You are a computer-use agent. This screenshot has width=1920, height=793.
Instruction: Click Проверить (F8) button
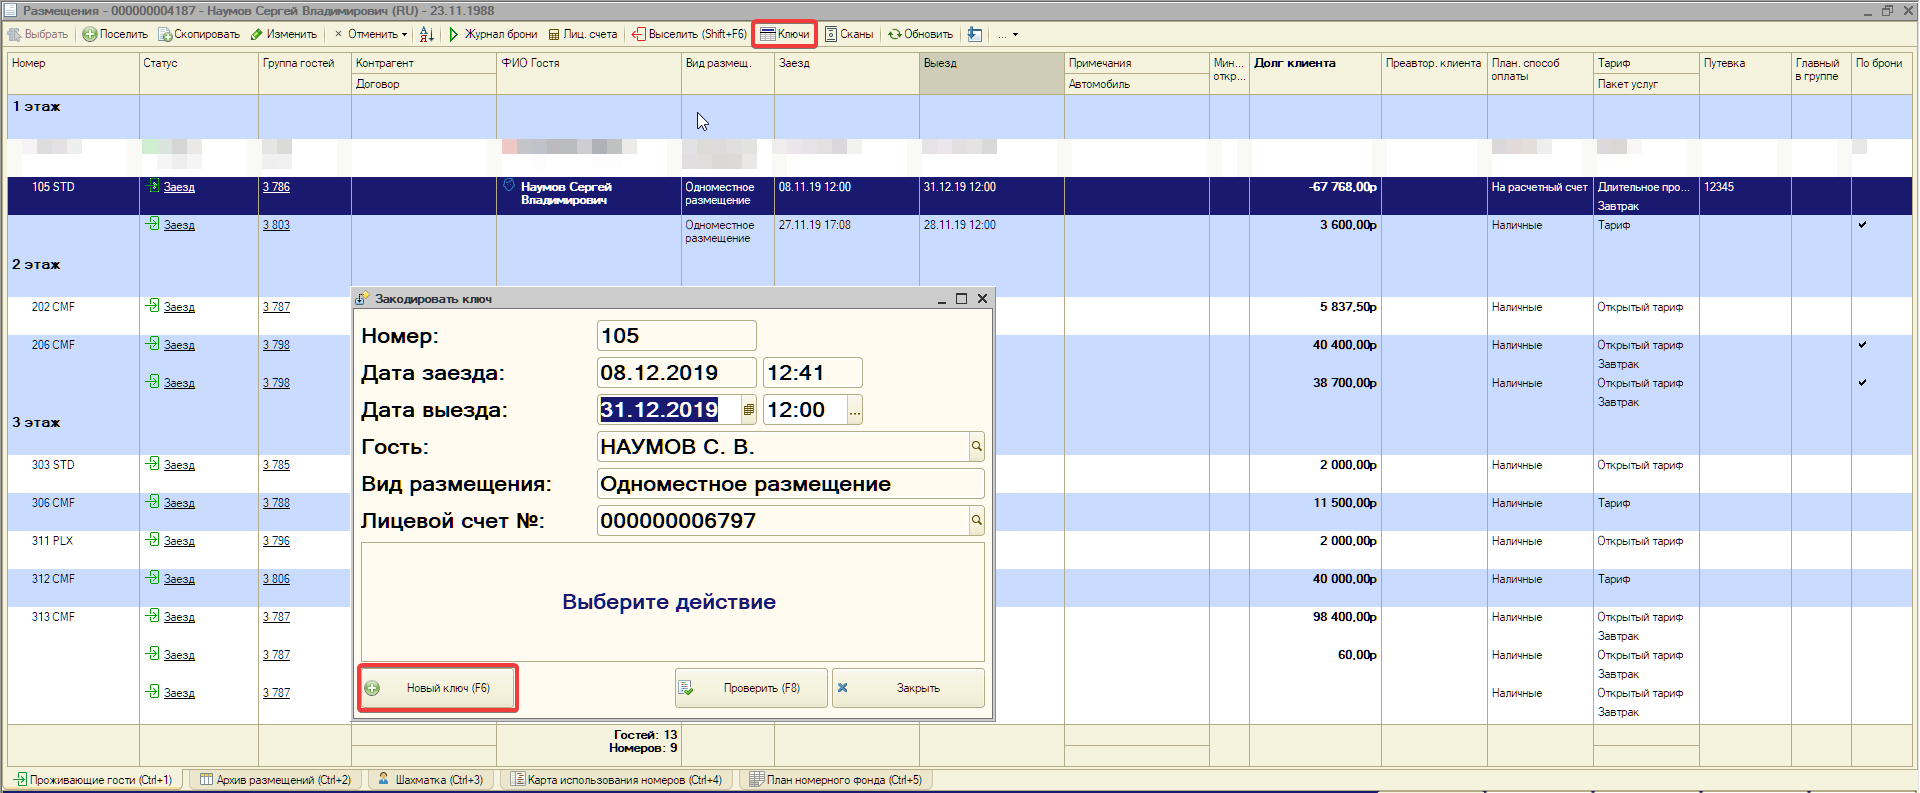coord(751,688)
